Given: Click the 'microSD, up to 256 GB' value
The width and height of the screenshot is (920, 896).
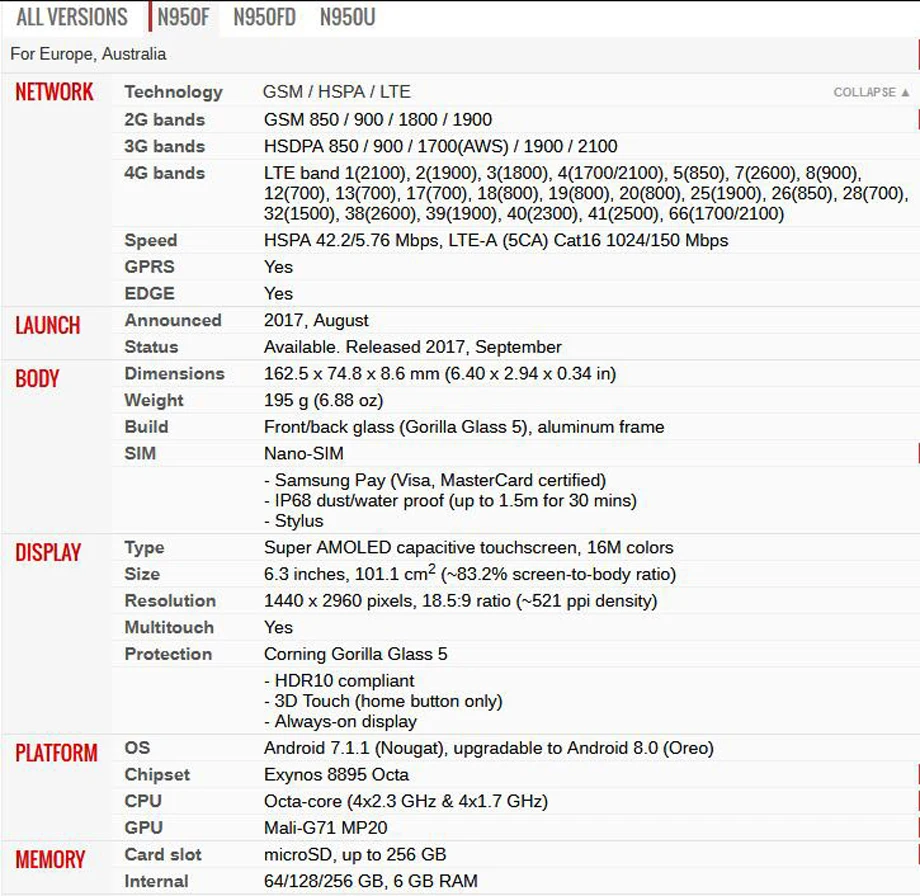Looking at the screenshot, I should coord(355,855).
